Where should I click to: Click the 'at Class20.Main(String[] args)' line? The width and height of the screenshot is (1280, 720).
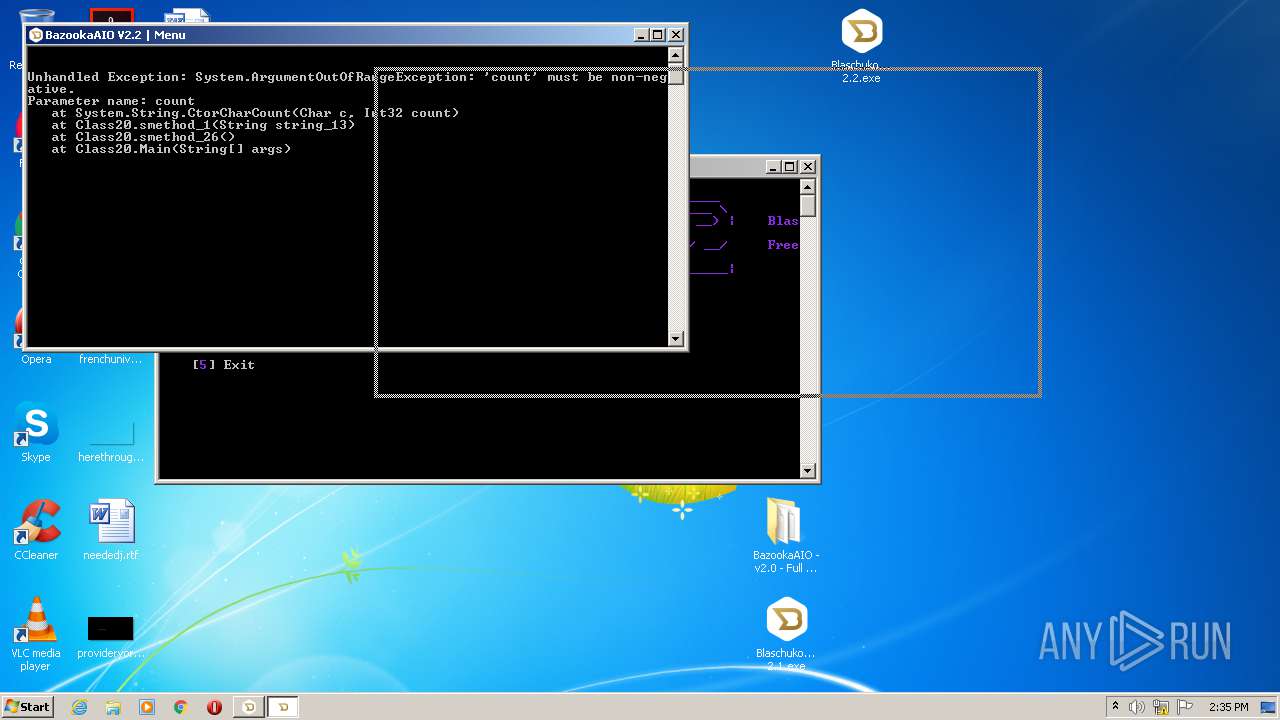pos(171,149)
